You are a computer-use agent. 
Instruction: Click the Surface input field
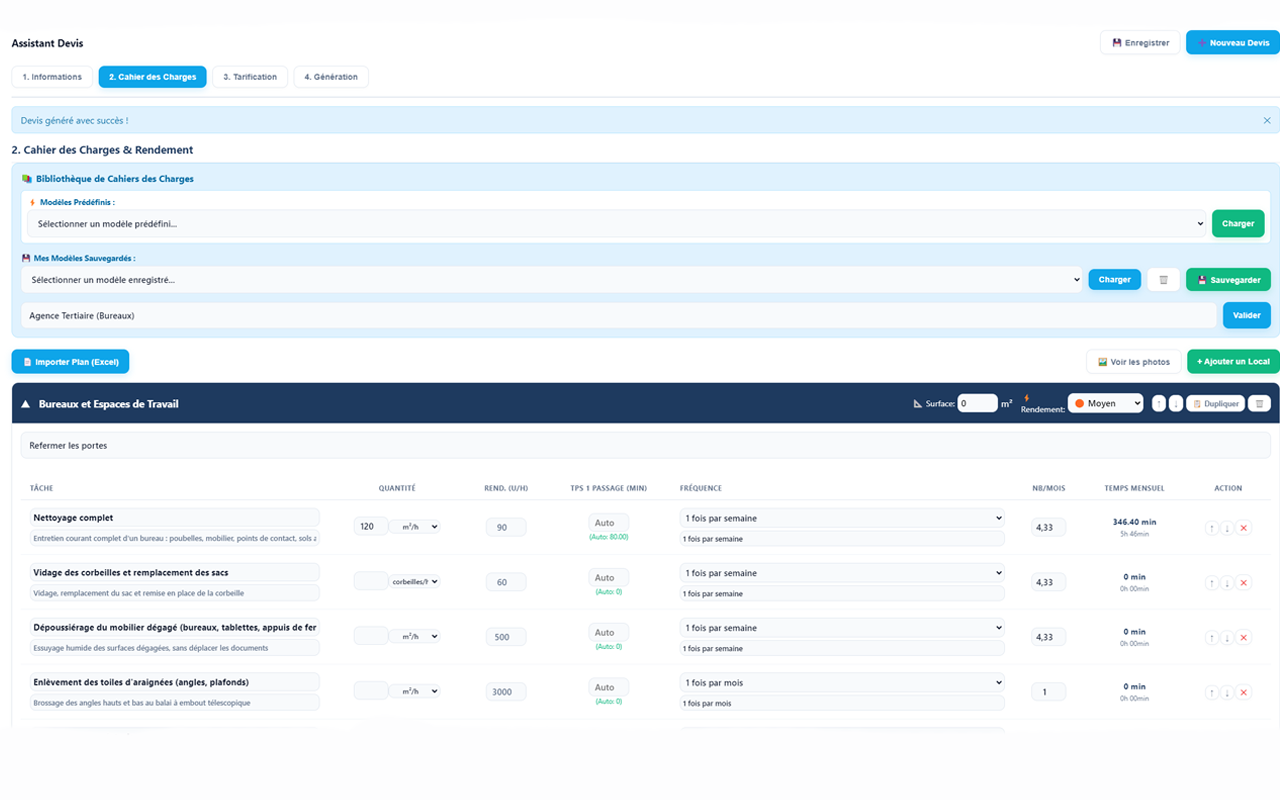click(x=977, y=403)
